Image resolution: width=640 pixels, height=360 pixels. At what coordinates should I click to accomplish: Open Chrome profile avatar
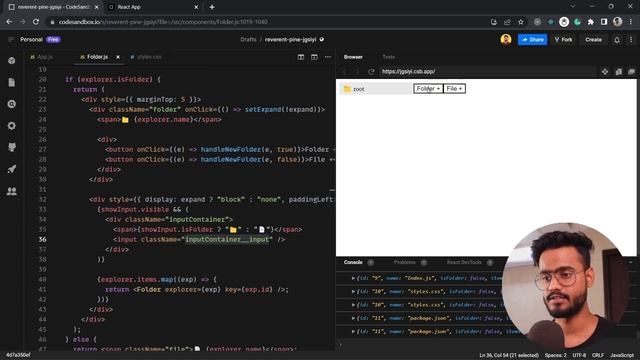(x=618, y=22)
